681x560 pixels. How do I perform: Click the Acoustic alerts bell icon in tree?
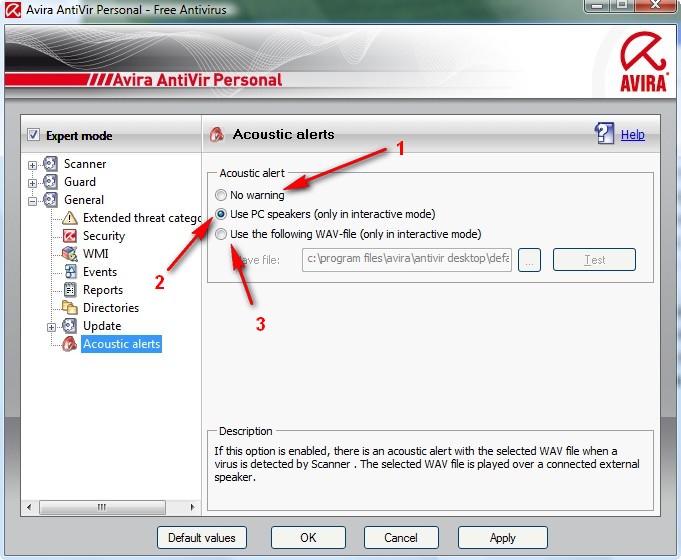pyautogui.click(x=69, y=344)
